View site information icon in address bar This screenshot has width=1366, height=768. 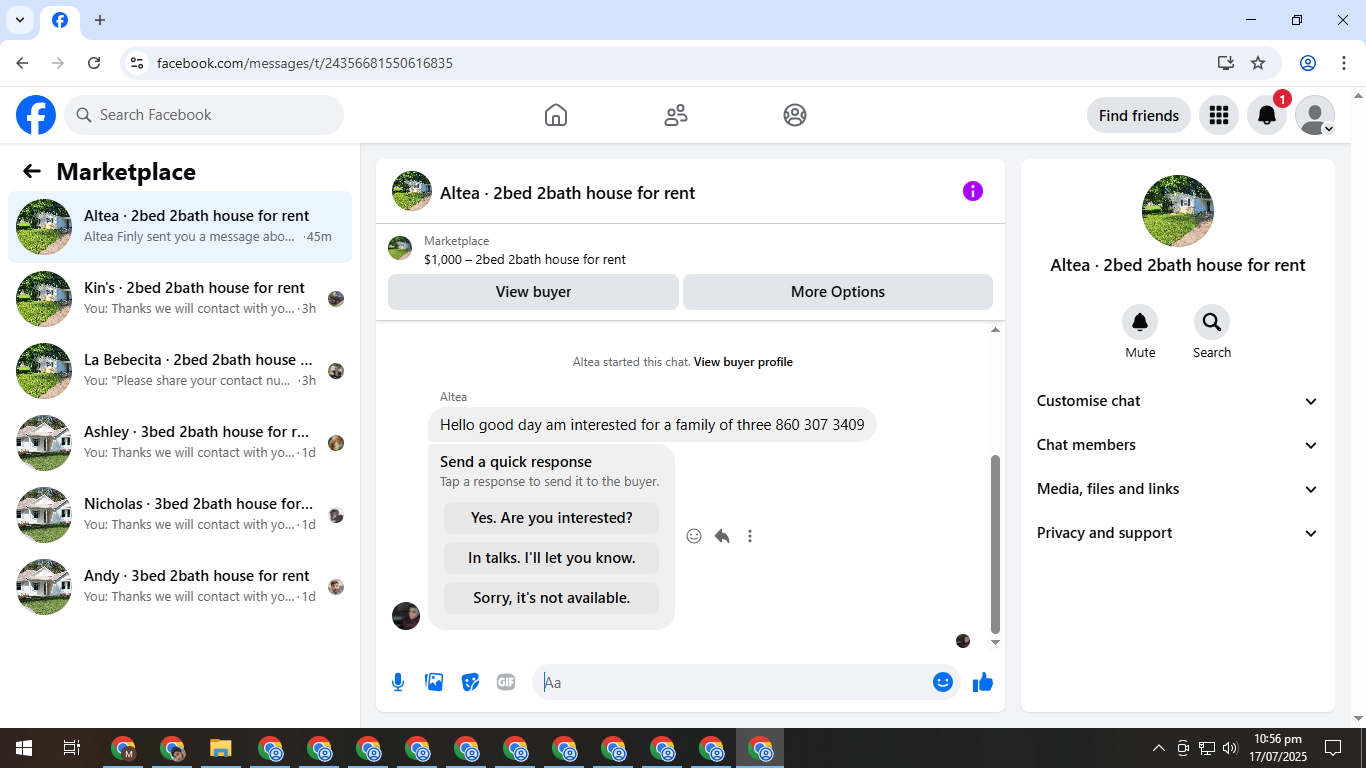[x=137, y=63]
